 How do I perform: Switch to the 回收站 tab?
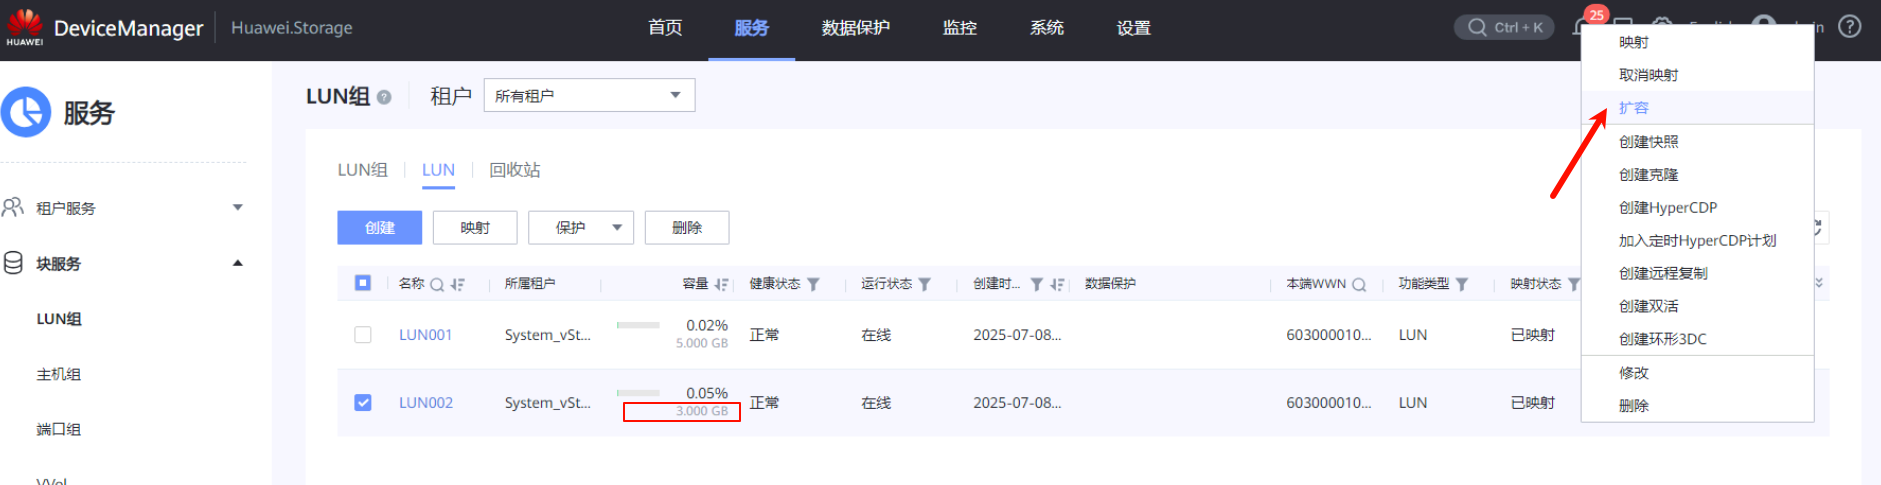514,170
